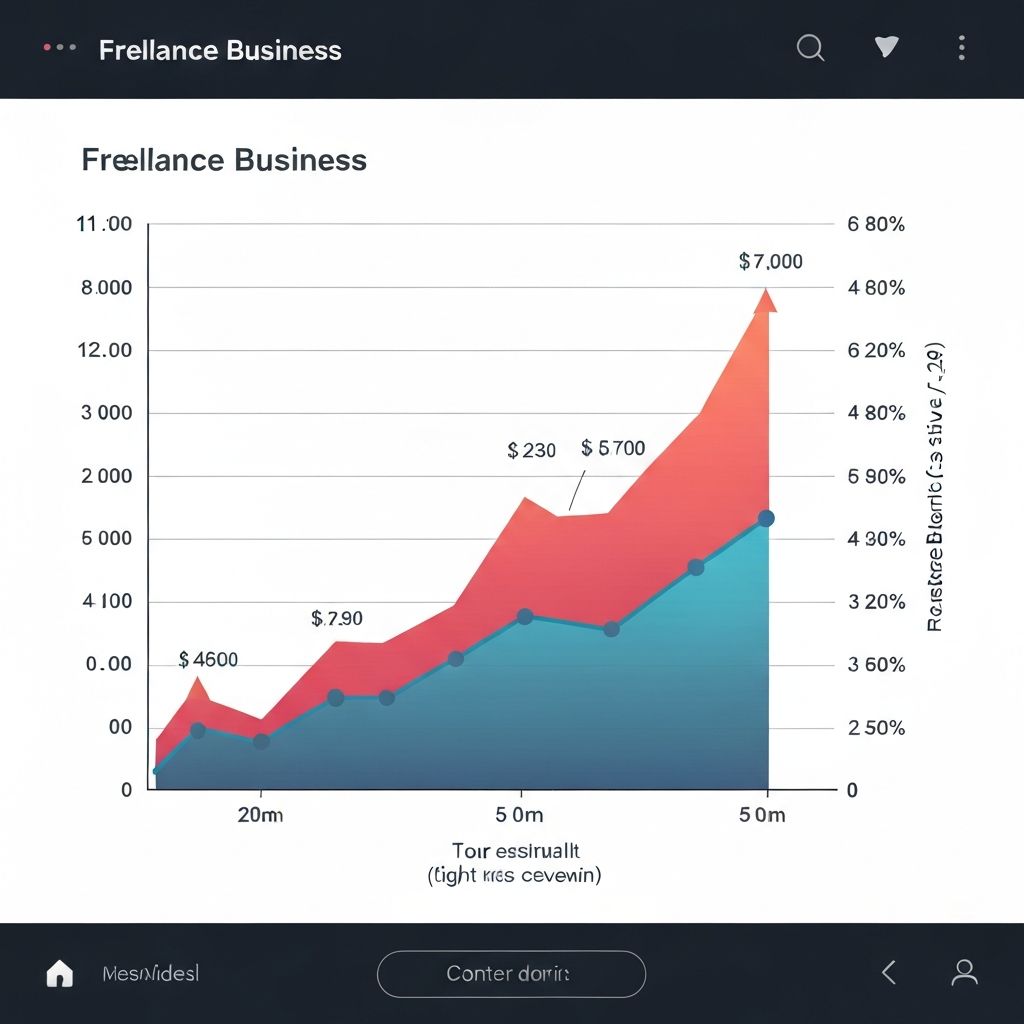Click the gray dots beside the red dot
The image size is (1024, 1024).
66,46
